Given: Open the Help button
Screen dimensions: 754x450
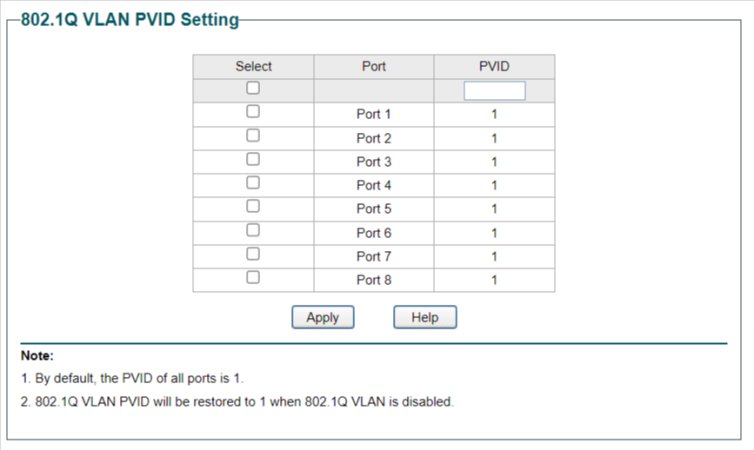Looking at the screenshot, I should (425, 317).
